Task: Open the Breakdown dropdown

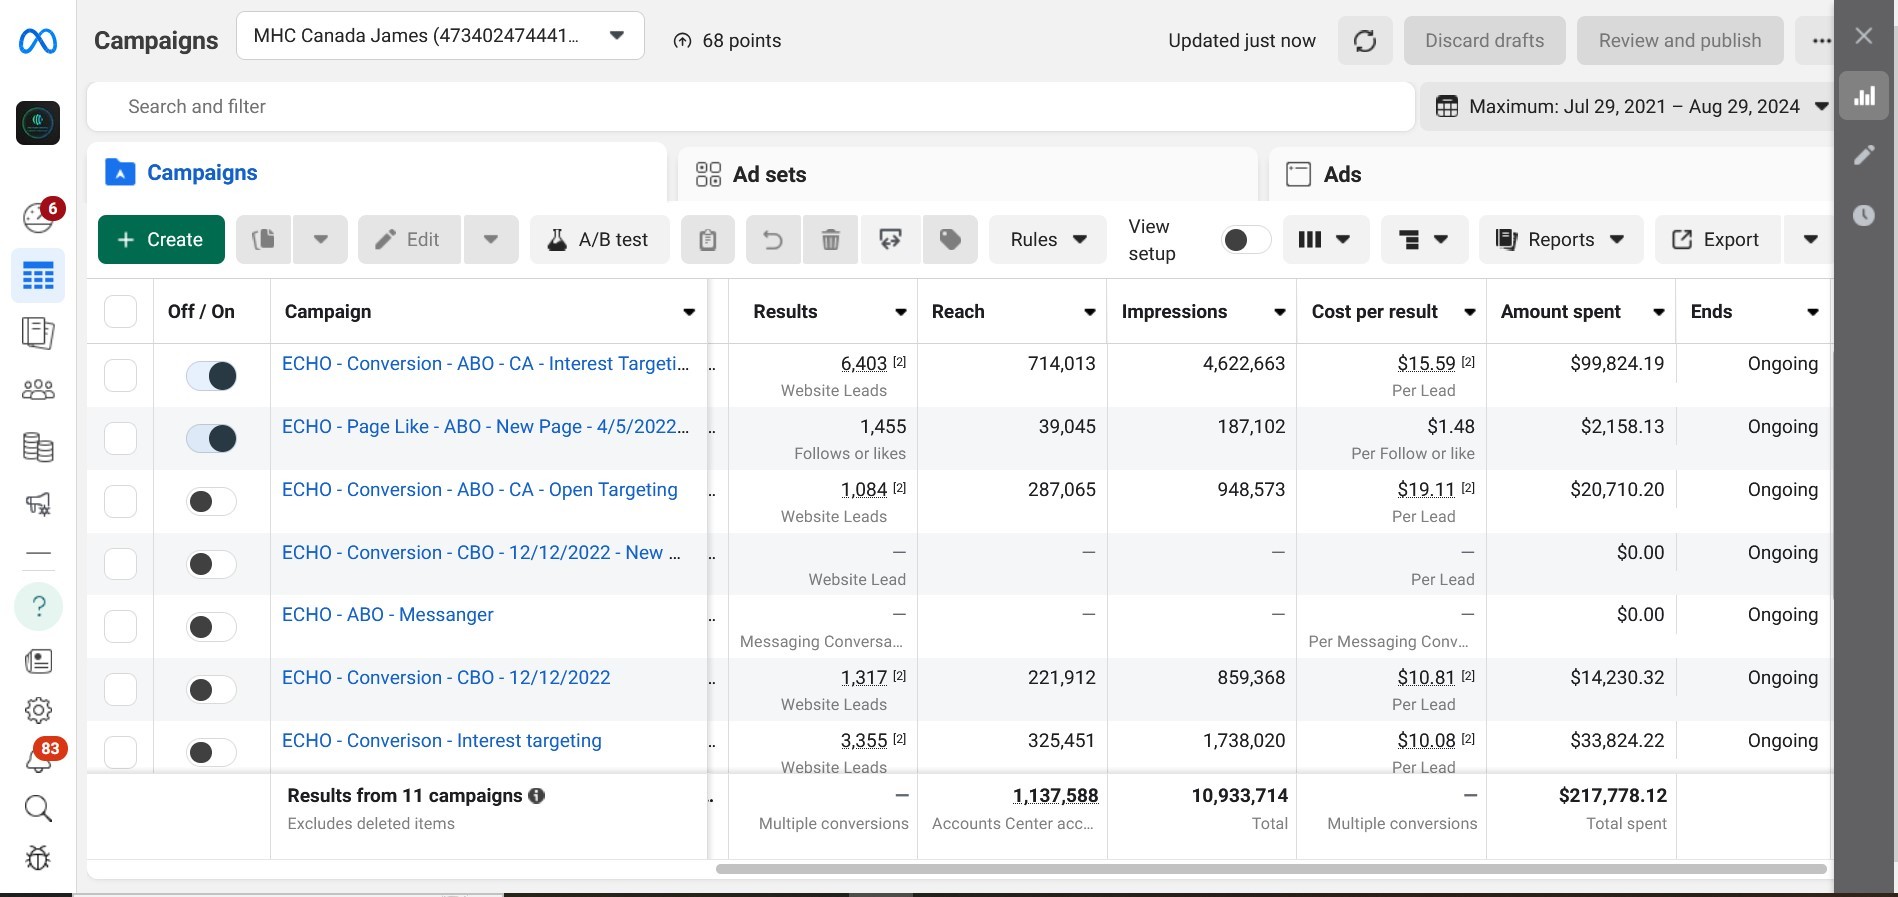Action: coord(1424,240)
